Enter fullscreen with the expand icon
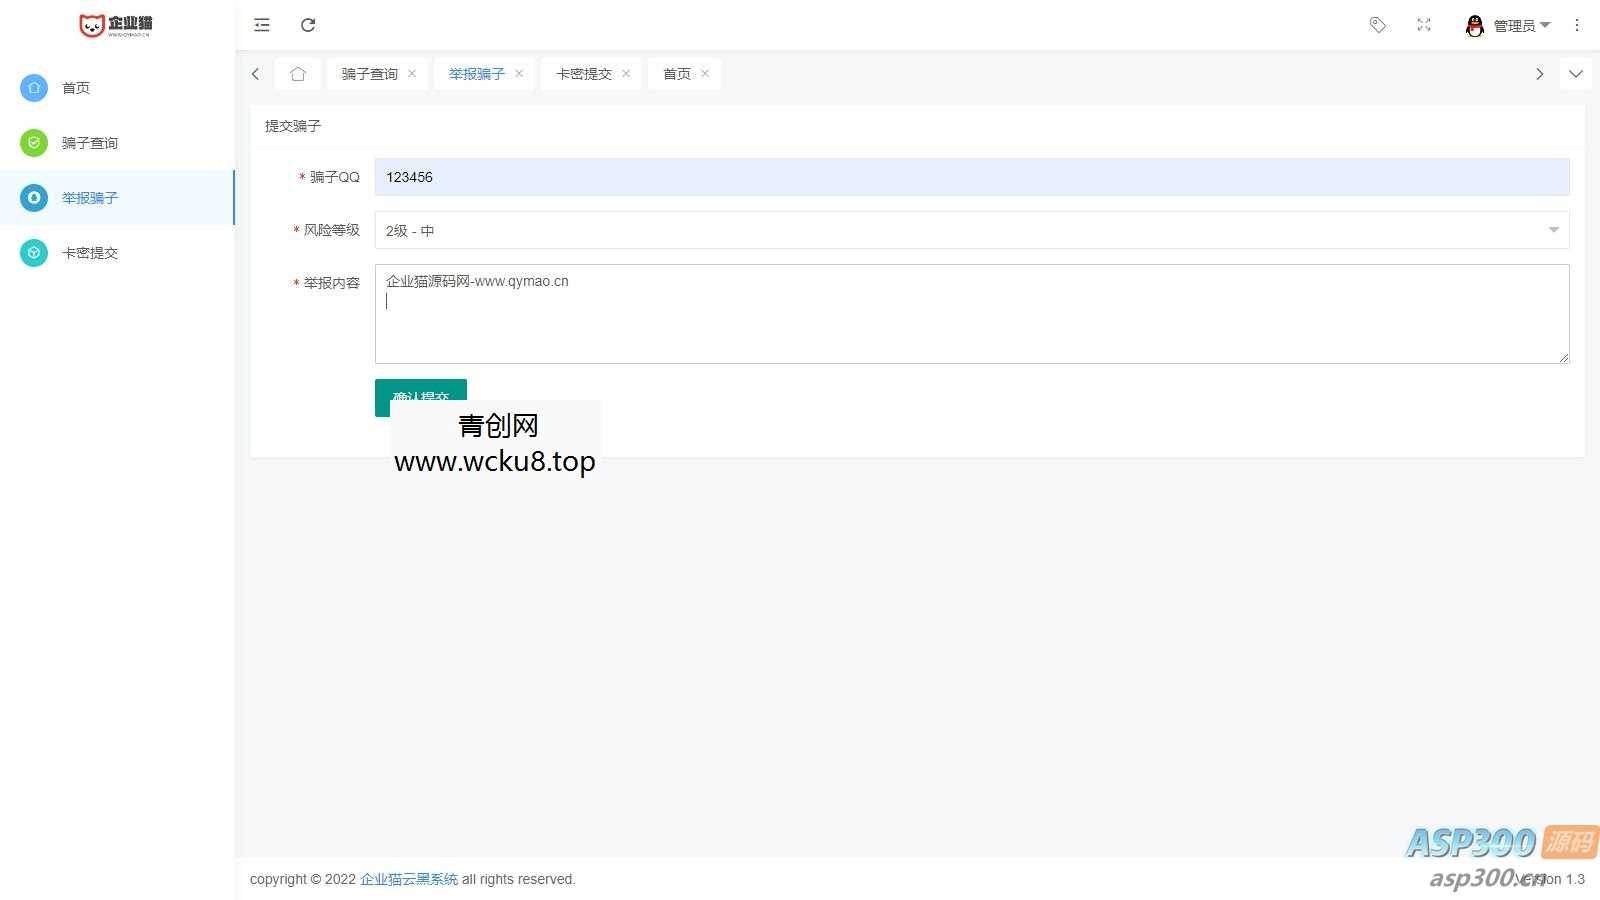 point(1424,25)
